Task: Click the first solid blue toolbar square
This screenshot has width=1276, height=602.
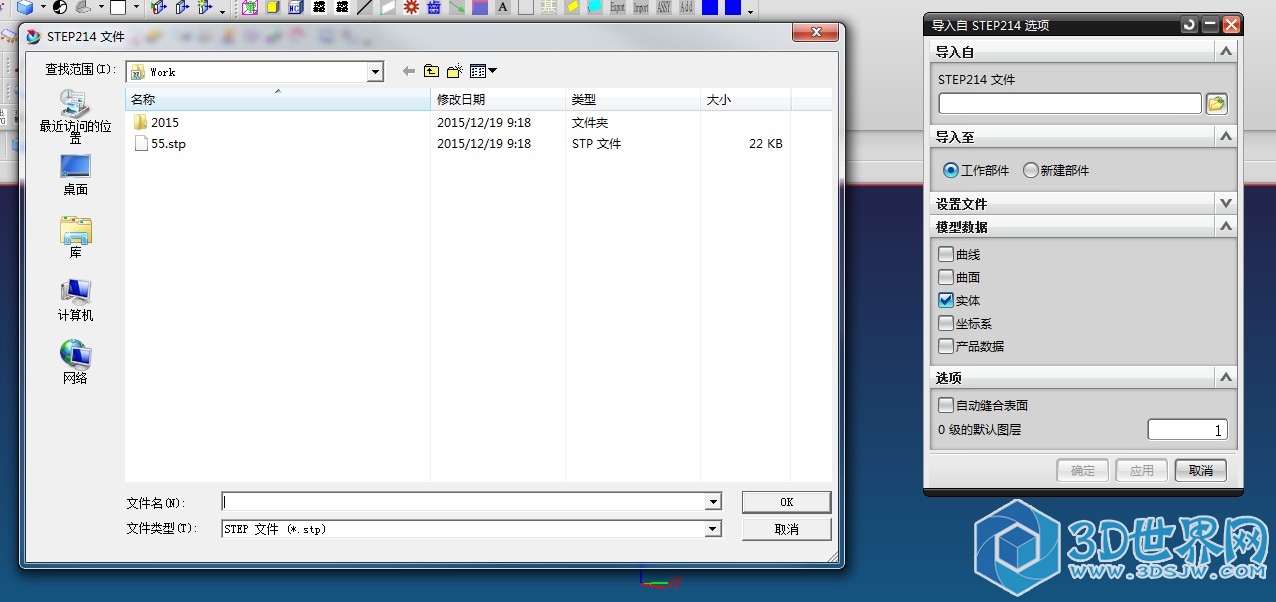Action: coord(709,7)
